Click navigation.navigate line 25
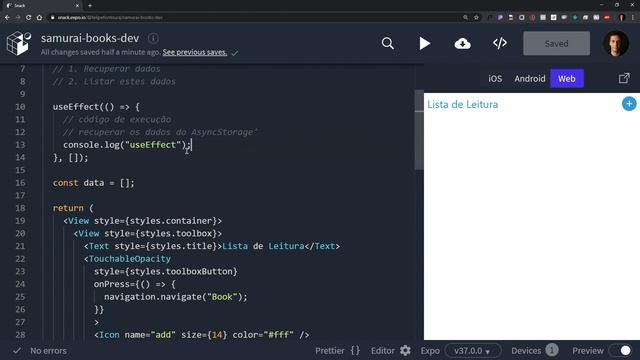Screen dimensions: 640x360 pyautogui.click(x=176, y=297)
